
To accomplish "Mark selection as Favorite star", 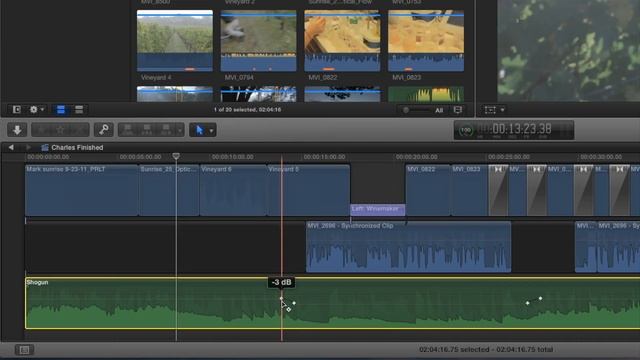I will click(60, 130).
